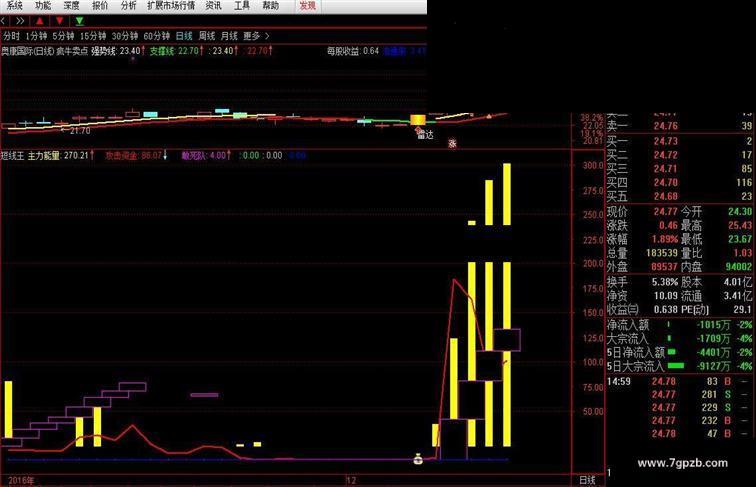Click the 大宗流入 row

point(679,339)
